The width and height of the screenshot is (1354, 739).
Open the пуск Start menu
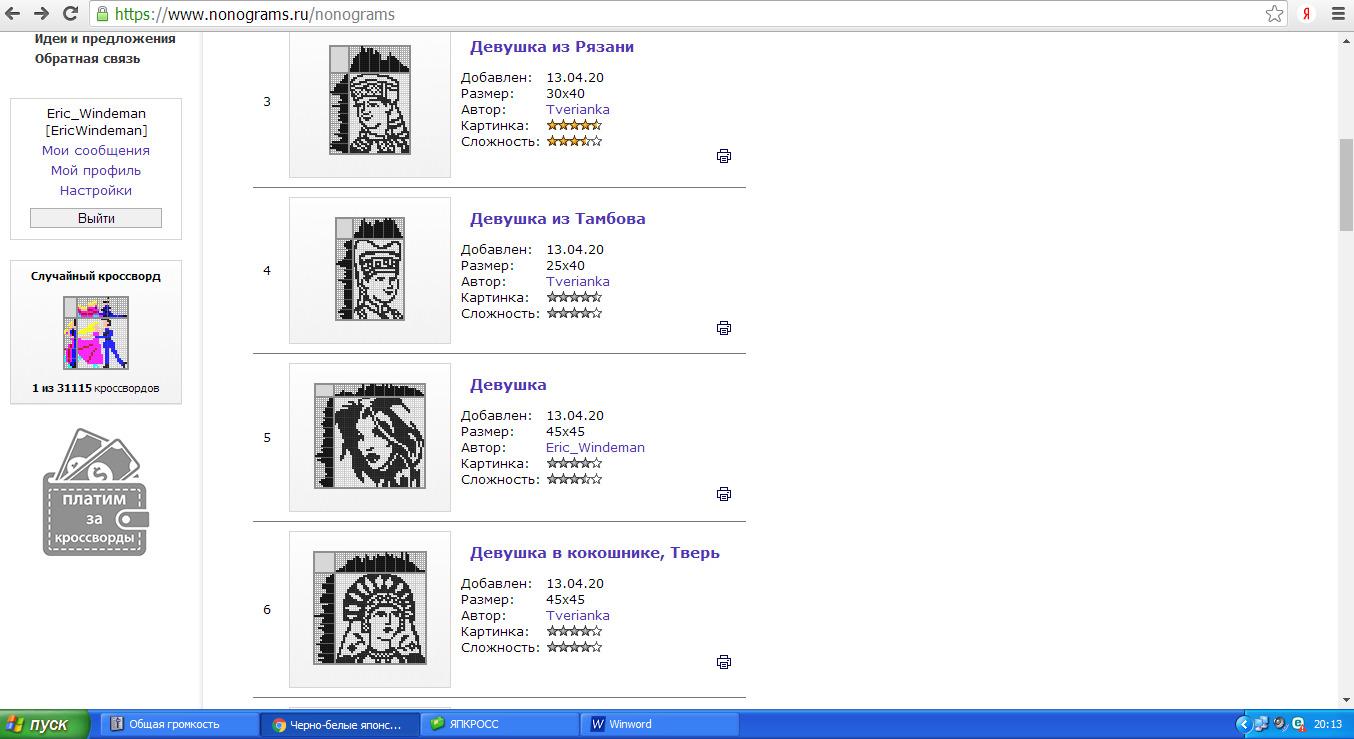click(x=45, y=724)
